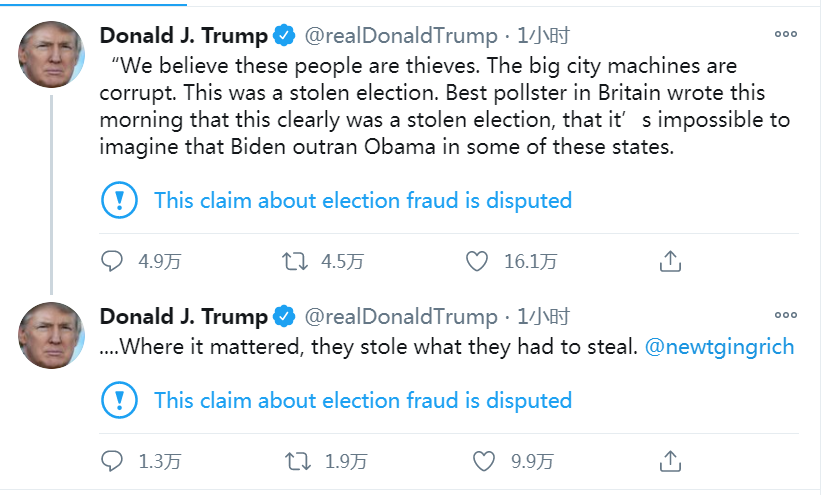
Task: Open more options for second tweet
Action: (786, 316)
